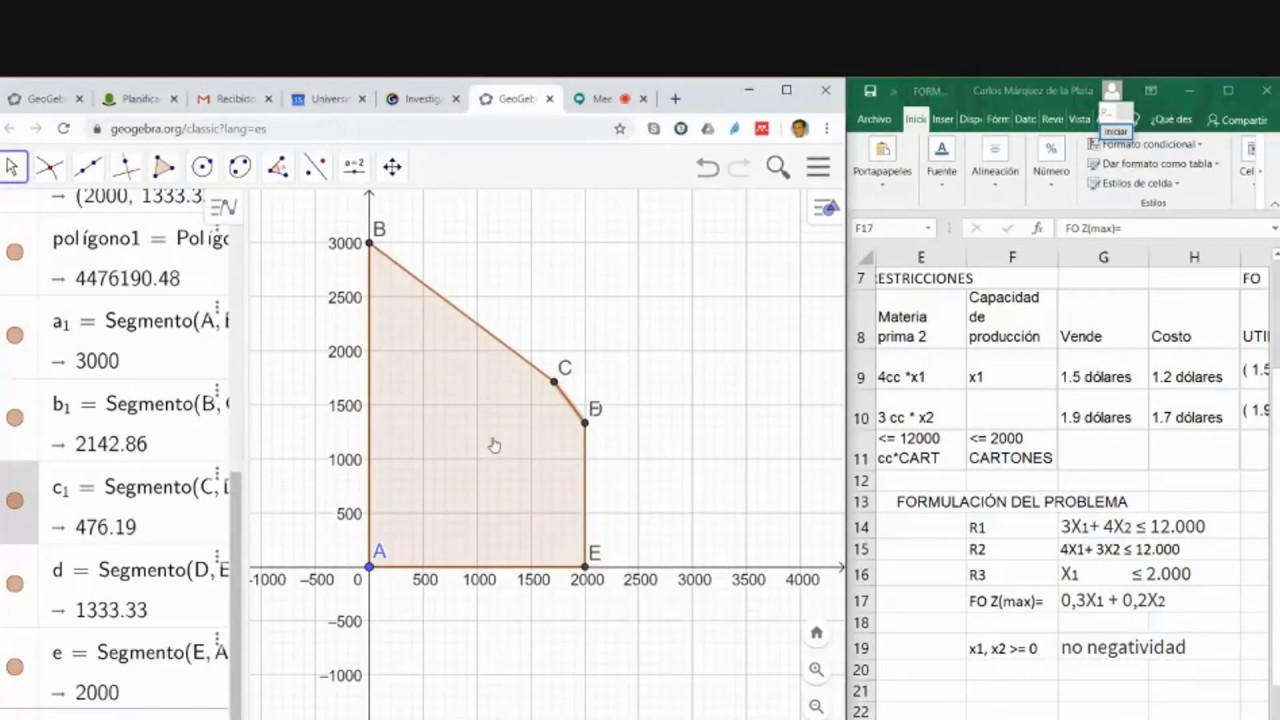Viewport: 1280px width, 720px height.
Task: Bookmark the page with the star icon
Action: pos(620,128)
